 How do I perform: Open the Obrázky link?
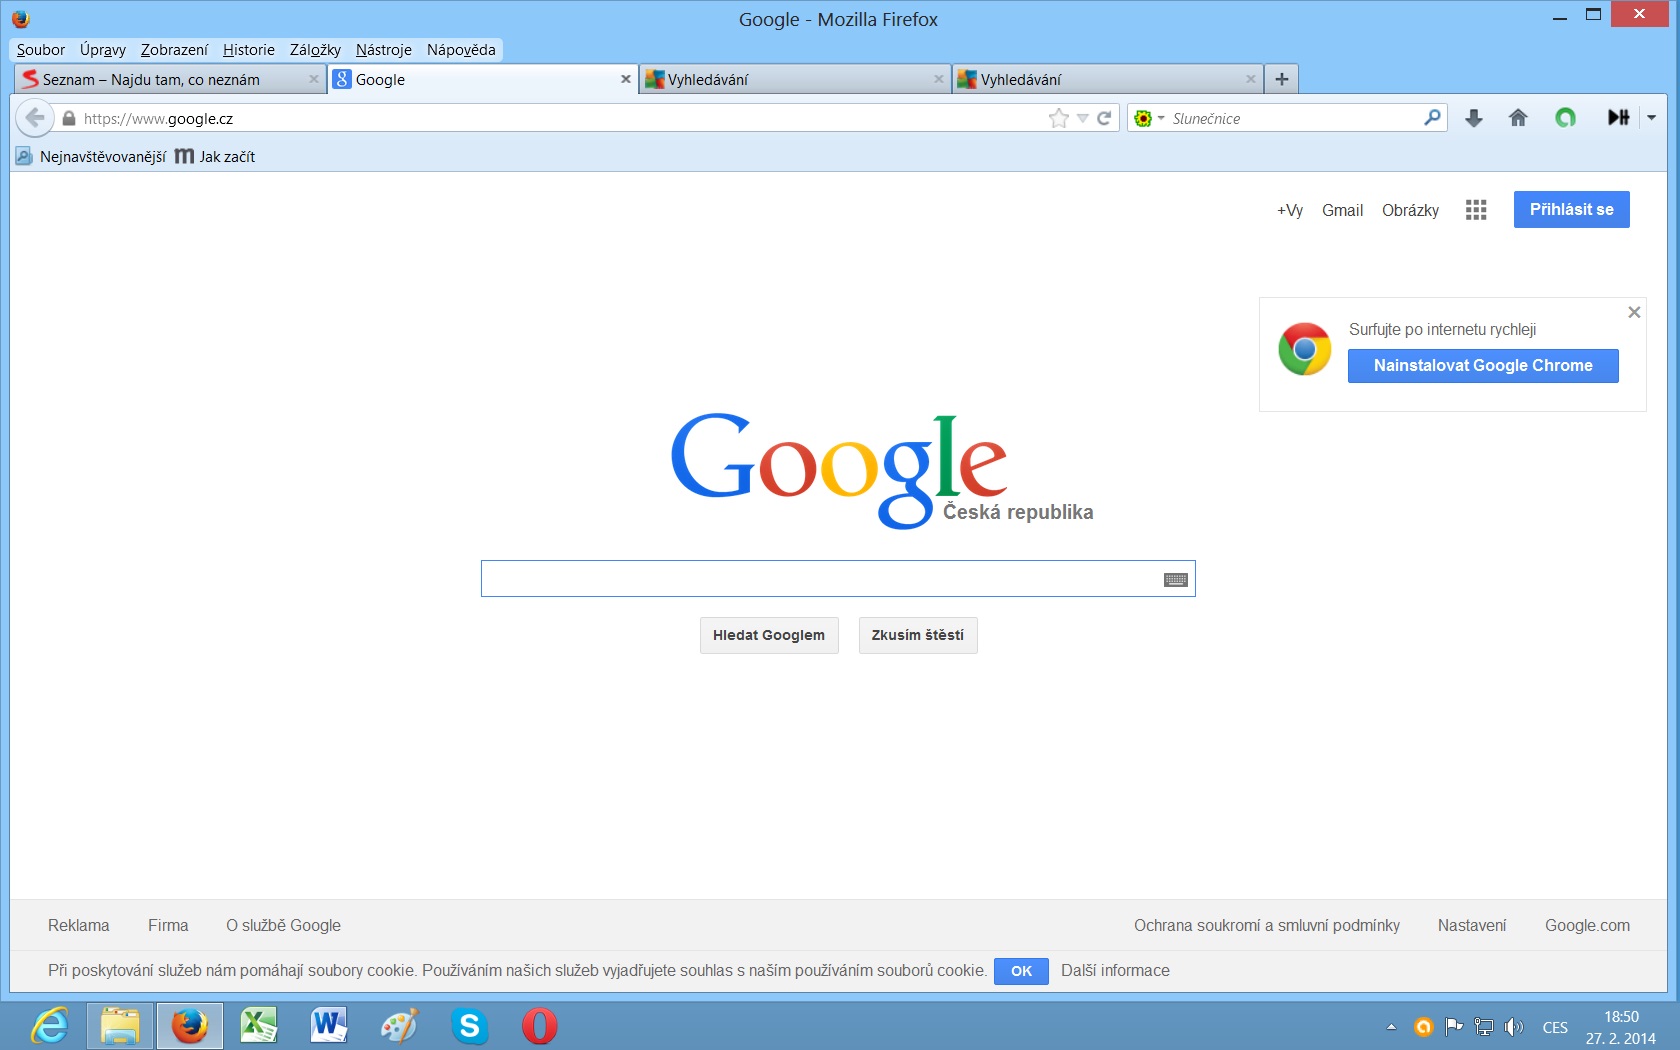1410,210
